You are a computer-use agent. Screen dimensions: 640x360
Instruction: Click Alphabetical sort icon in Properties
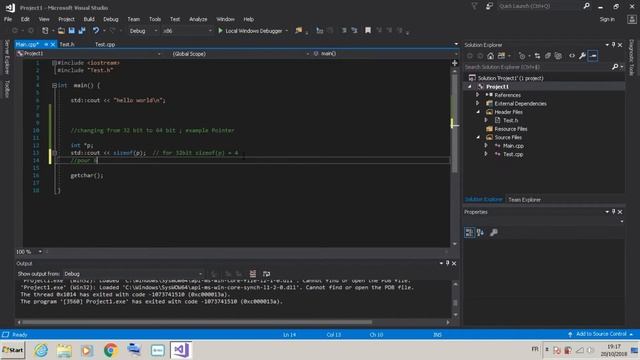coord(480,233)
